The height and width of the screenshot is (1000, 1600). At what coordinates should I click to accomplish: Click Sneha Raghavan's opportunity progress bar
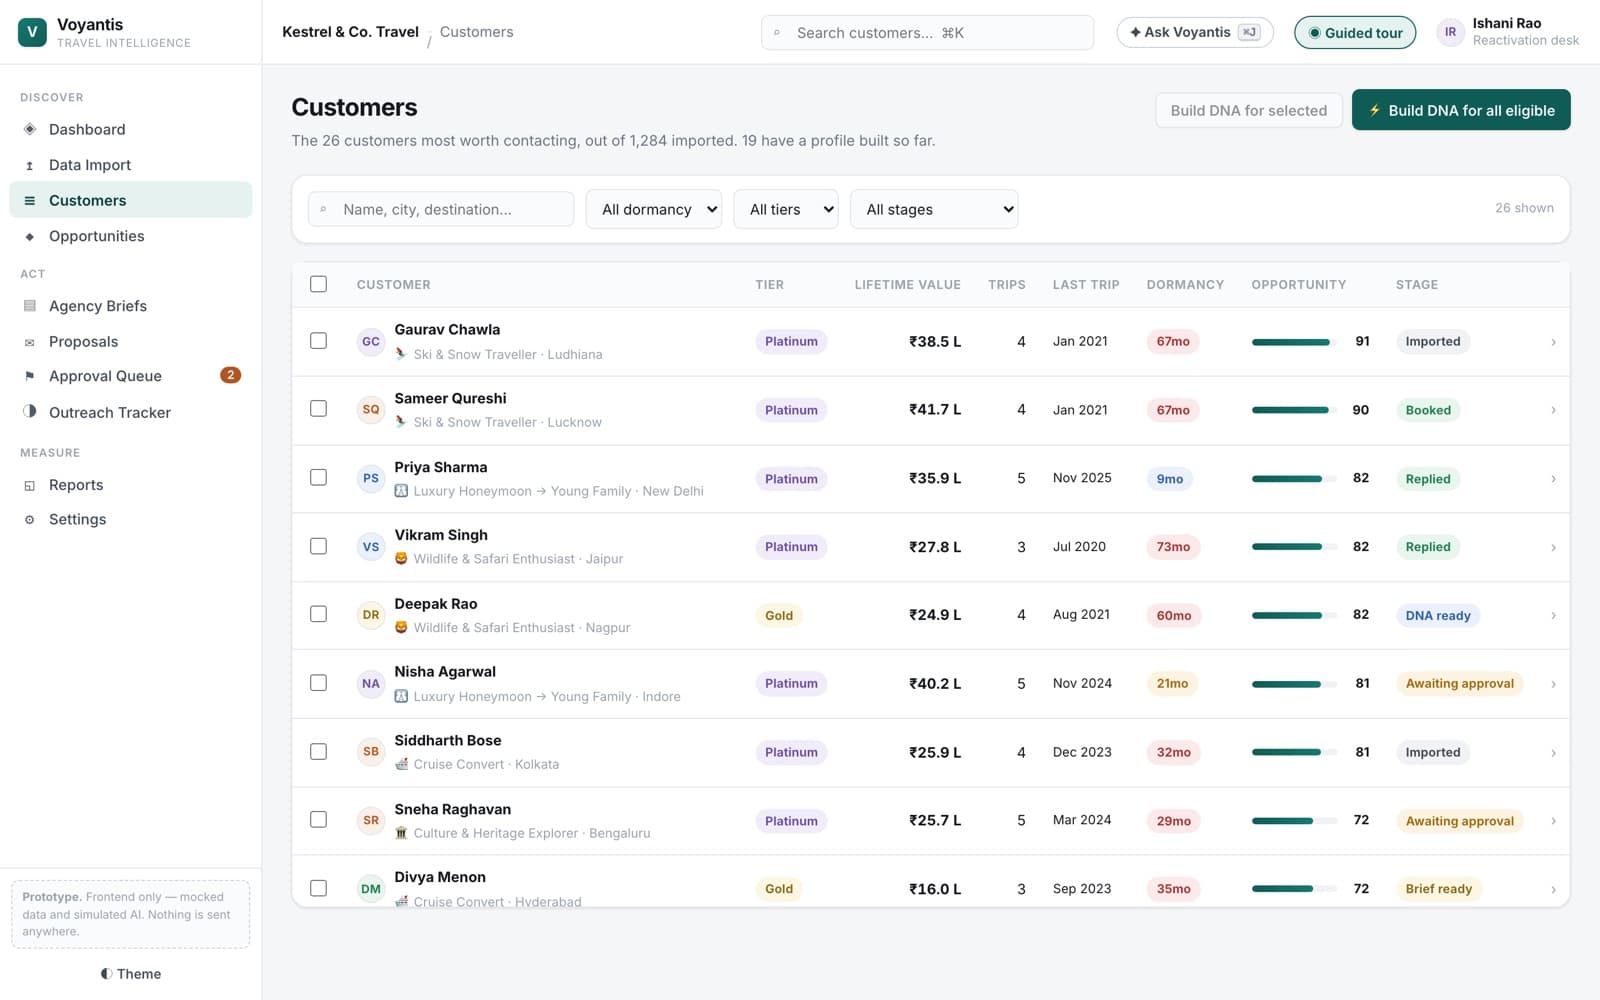point(1293,820)
